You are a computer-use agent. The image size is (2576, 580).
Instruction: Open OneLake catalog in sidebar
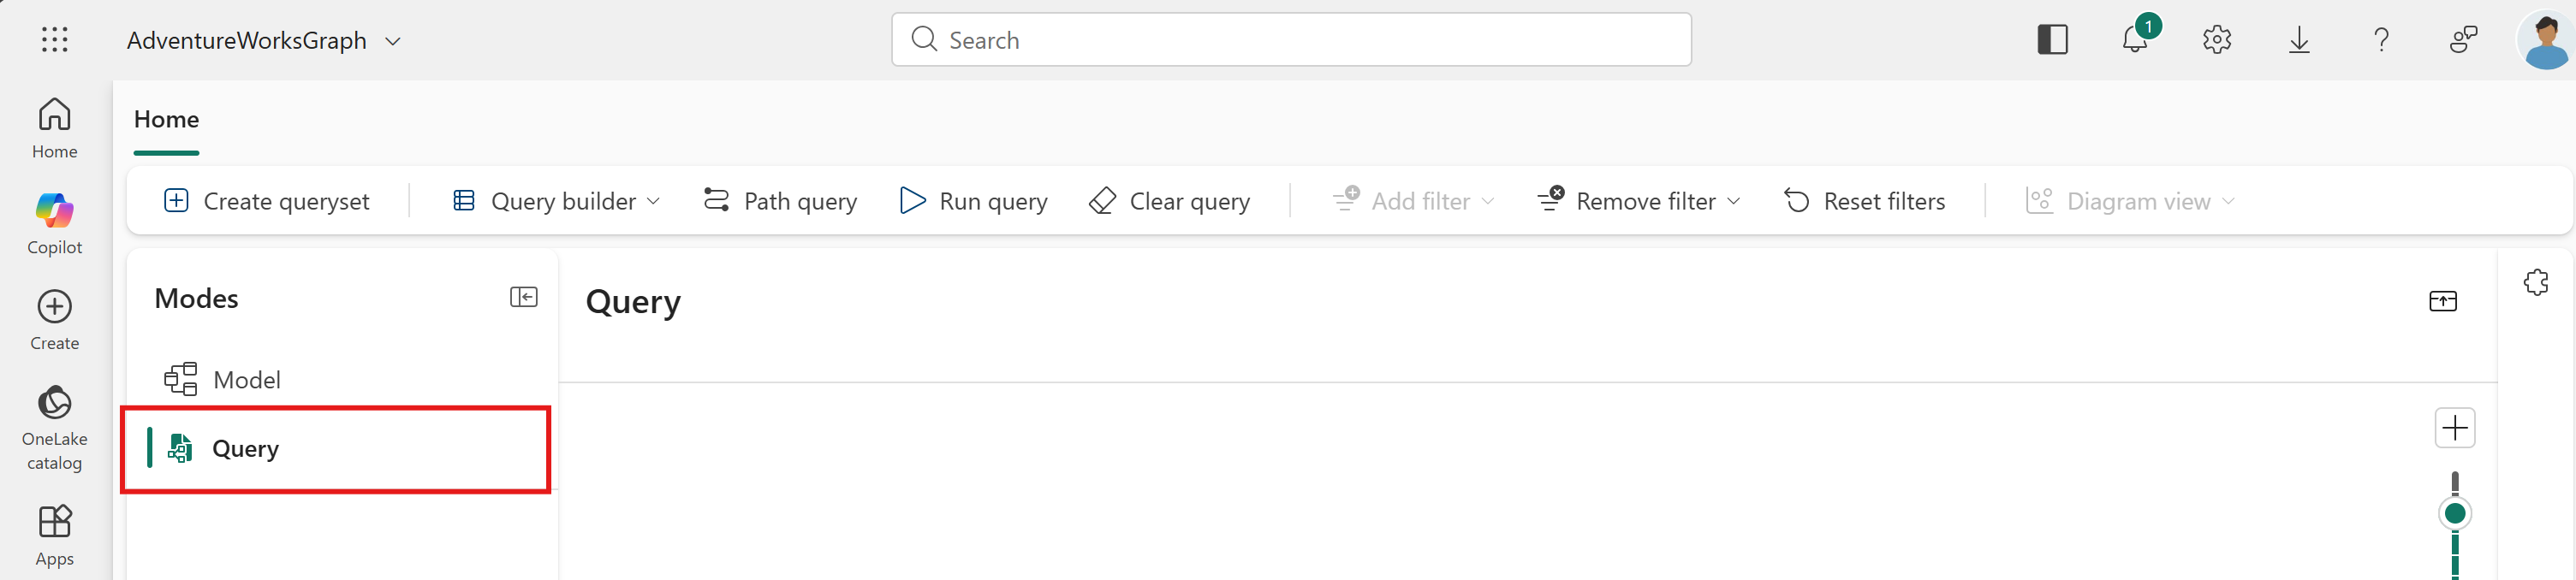[x=55, y=428]
